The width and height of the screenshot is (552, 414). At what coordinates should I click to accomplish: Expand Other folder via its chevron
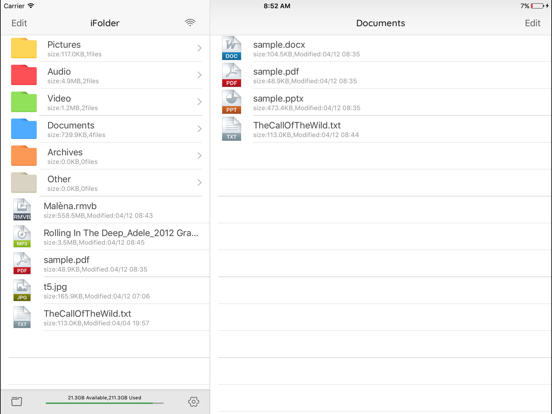[x=199, y=183]
